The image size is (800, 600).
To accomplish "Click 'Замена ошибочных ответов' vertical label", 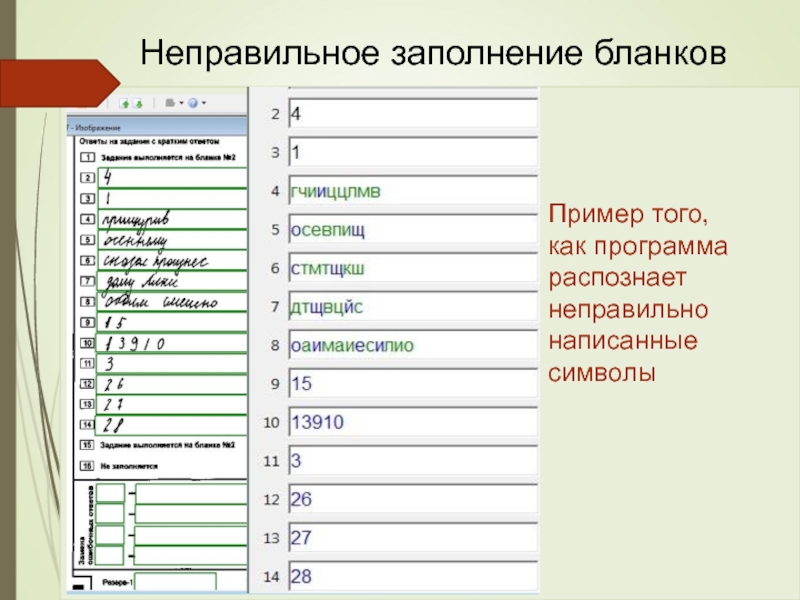I will pyautogui.click(x=87, y=524).
